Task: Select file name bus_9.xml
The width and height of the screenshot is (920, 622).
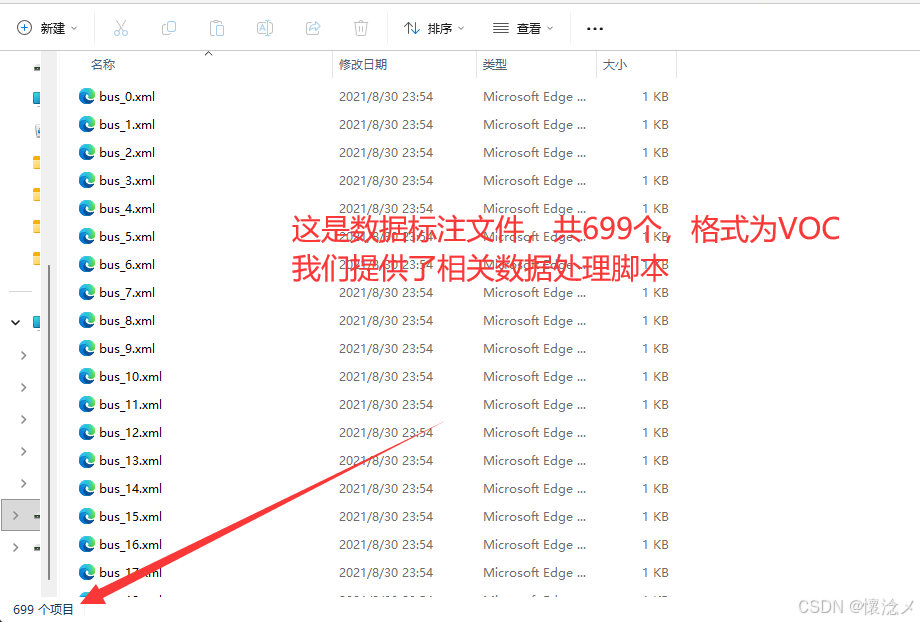Action: [127, 349]
